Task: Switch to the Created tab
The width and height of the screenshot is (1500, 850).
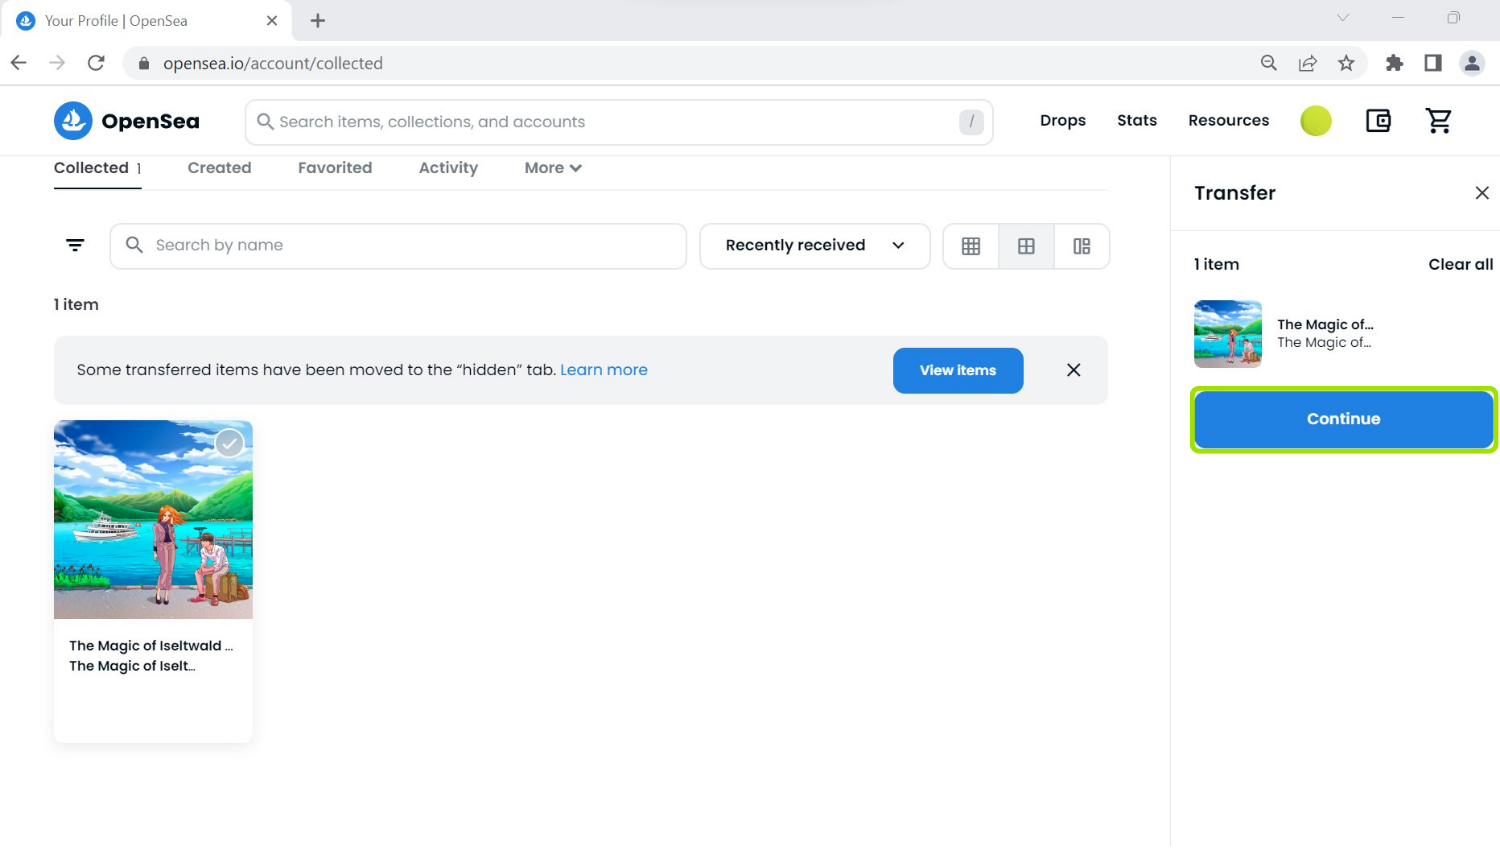Action: [219, 168]
